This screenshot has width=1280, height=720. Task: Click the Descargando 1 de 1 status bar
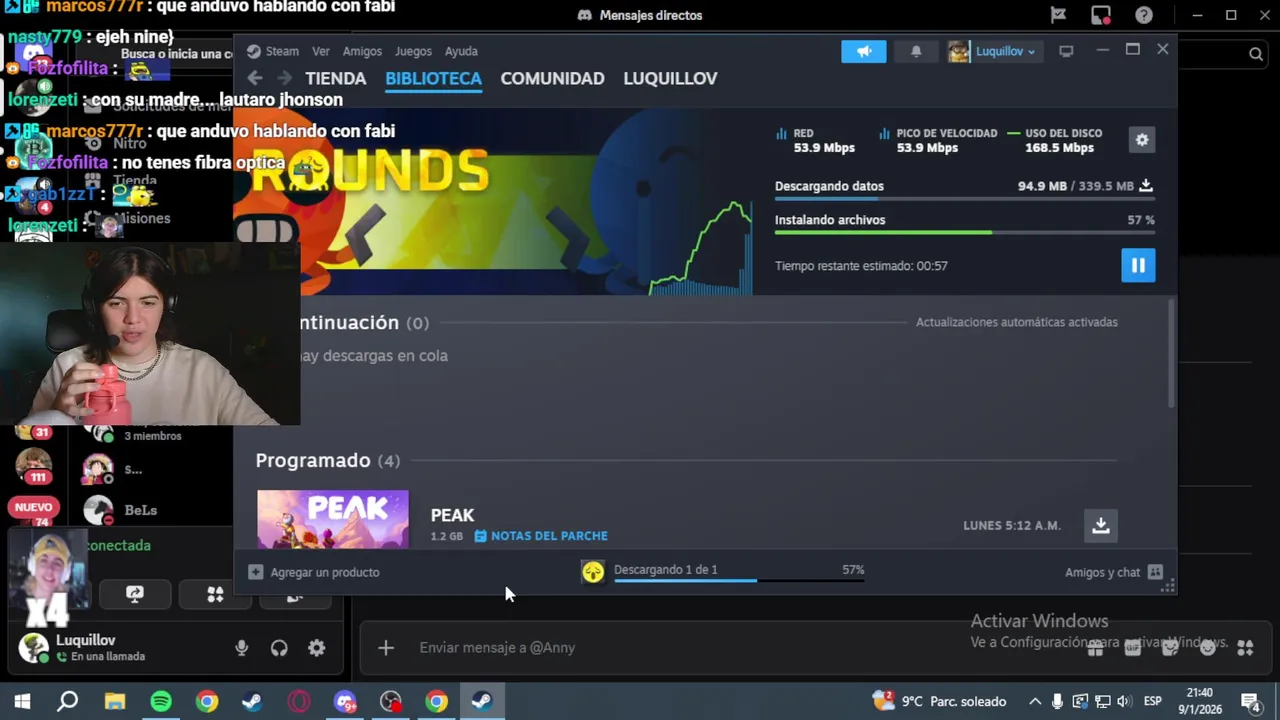click(738, 572)
